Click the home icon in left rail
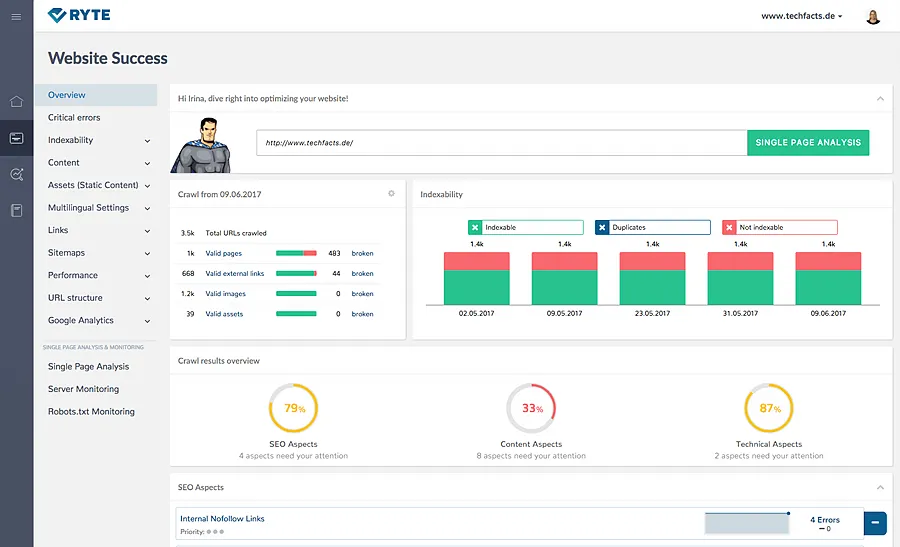This screenshot has width=900, height=547. point(16,102)
